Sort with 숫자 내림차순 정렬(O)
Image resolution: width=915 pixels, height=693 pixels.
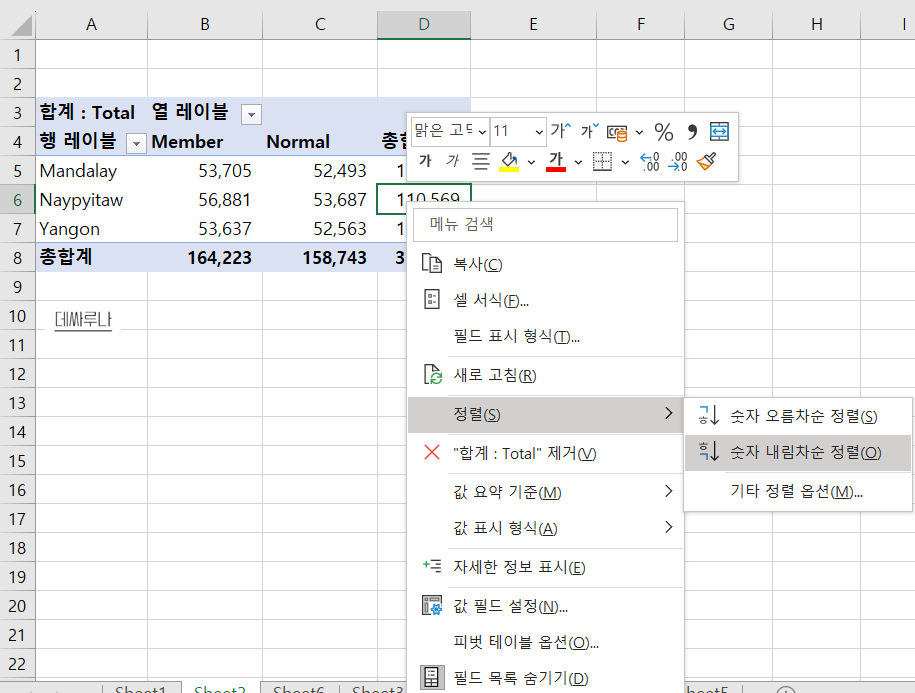797,452
